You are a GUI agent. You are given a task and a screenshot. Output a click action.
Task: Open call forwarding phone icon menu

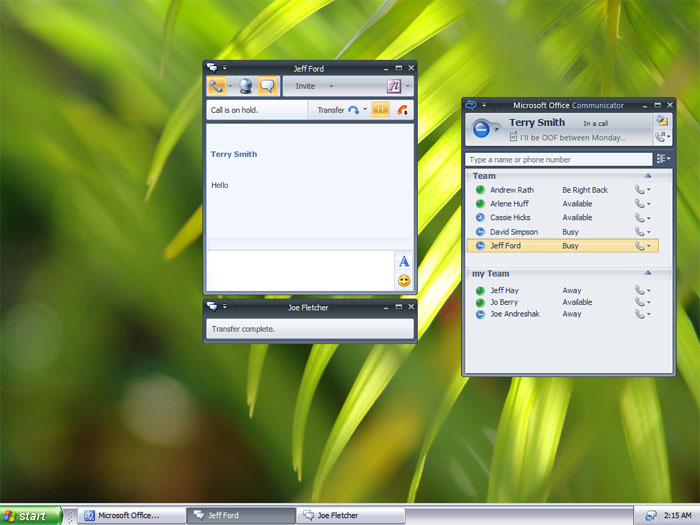pyautogui.click(x=662, y=137)
